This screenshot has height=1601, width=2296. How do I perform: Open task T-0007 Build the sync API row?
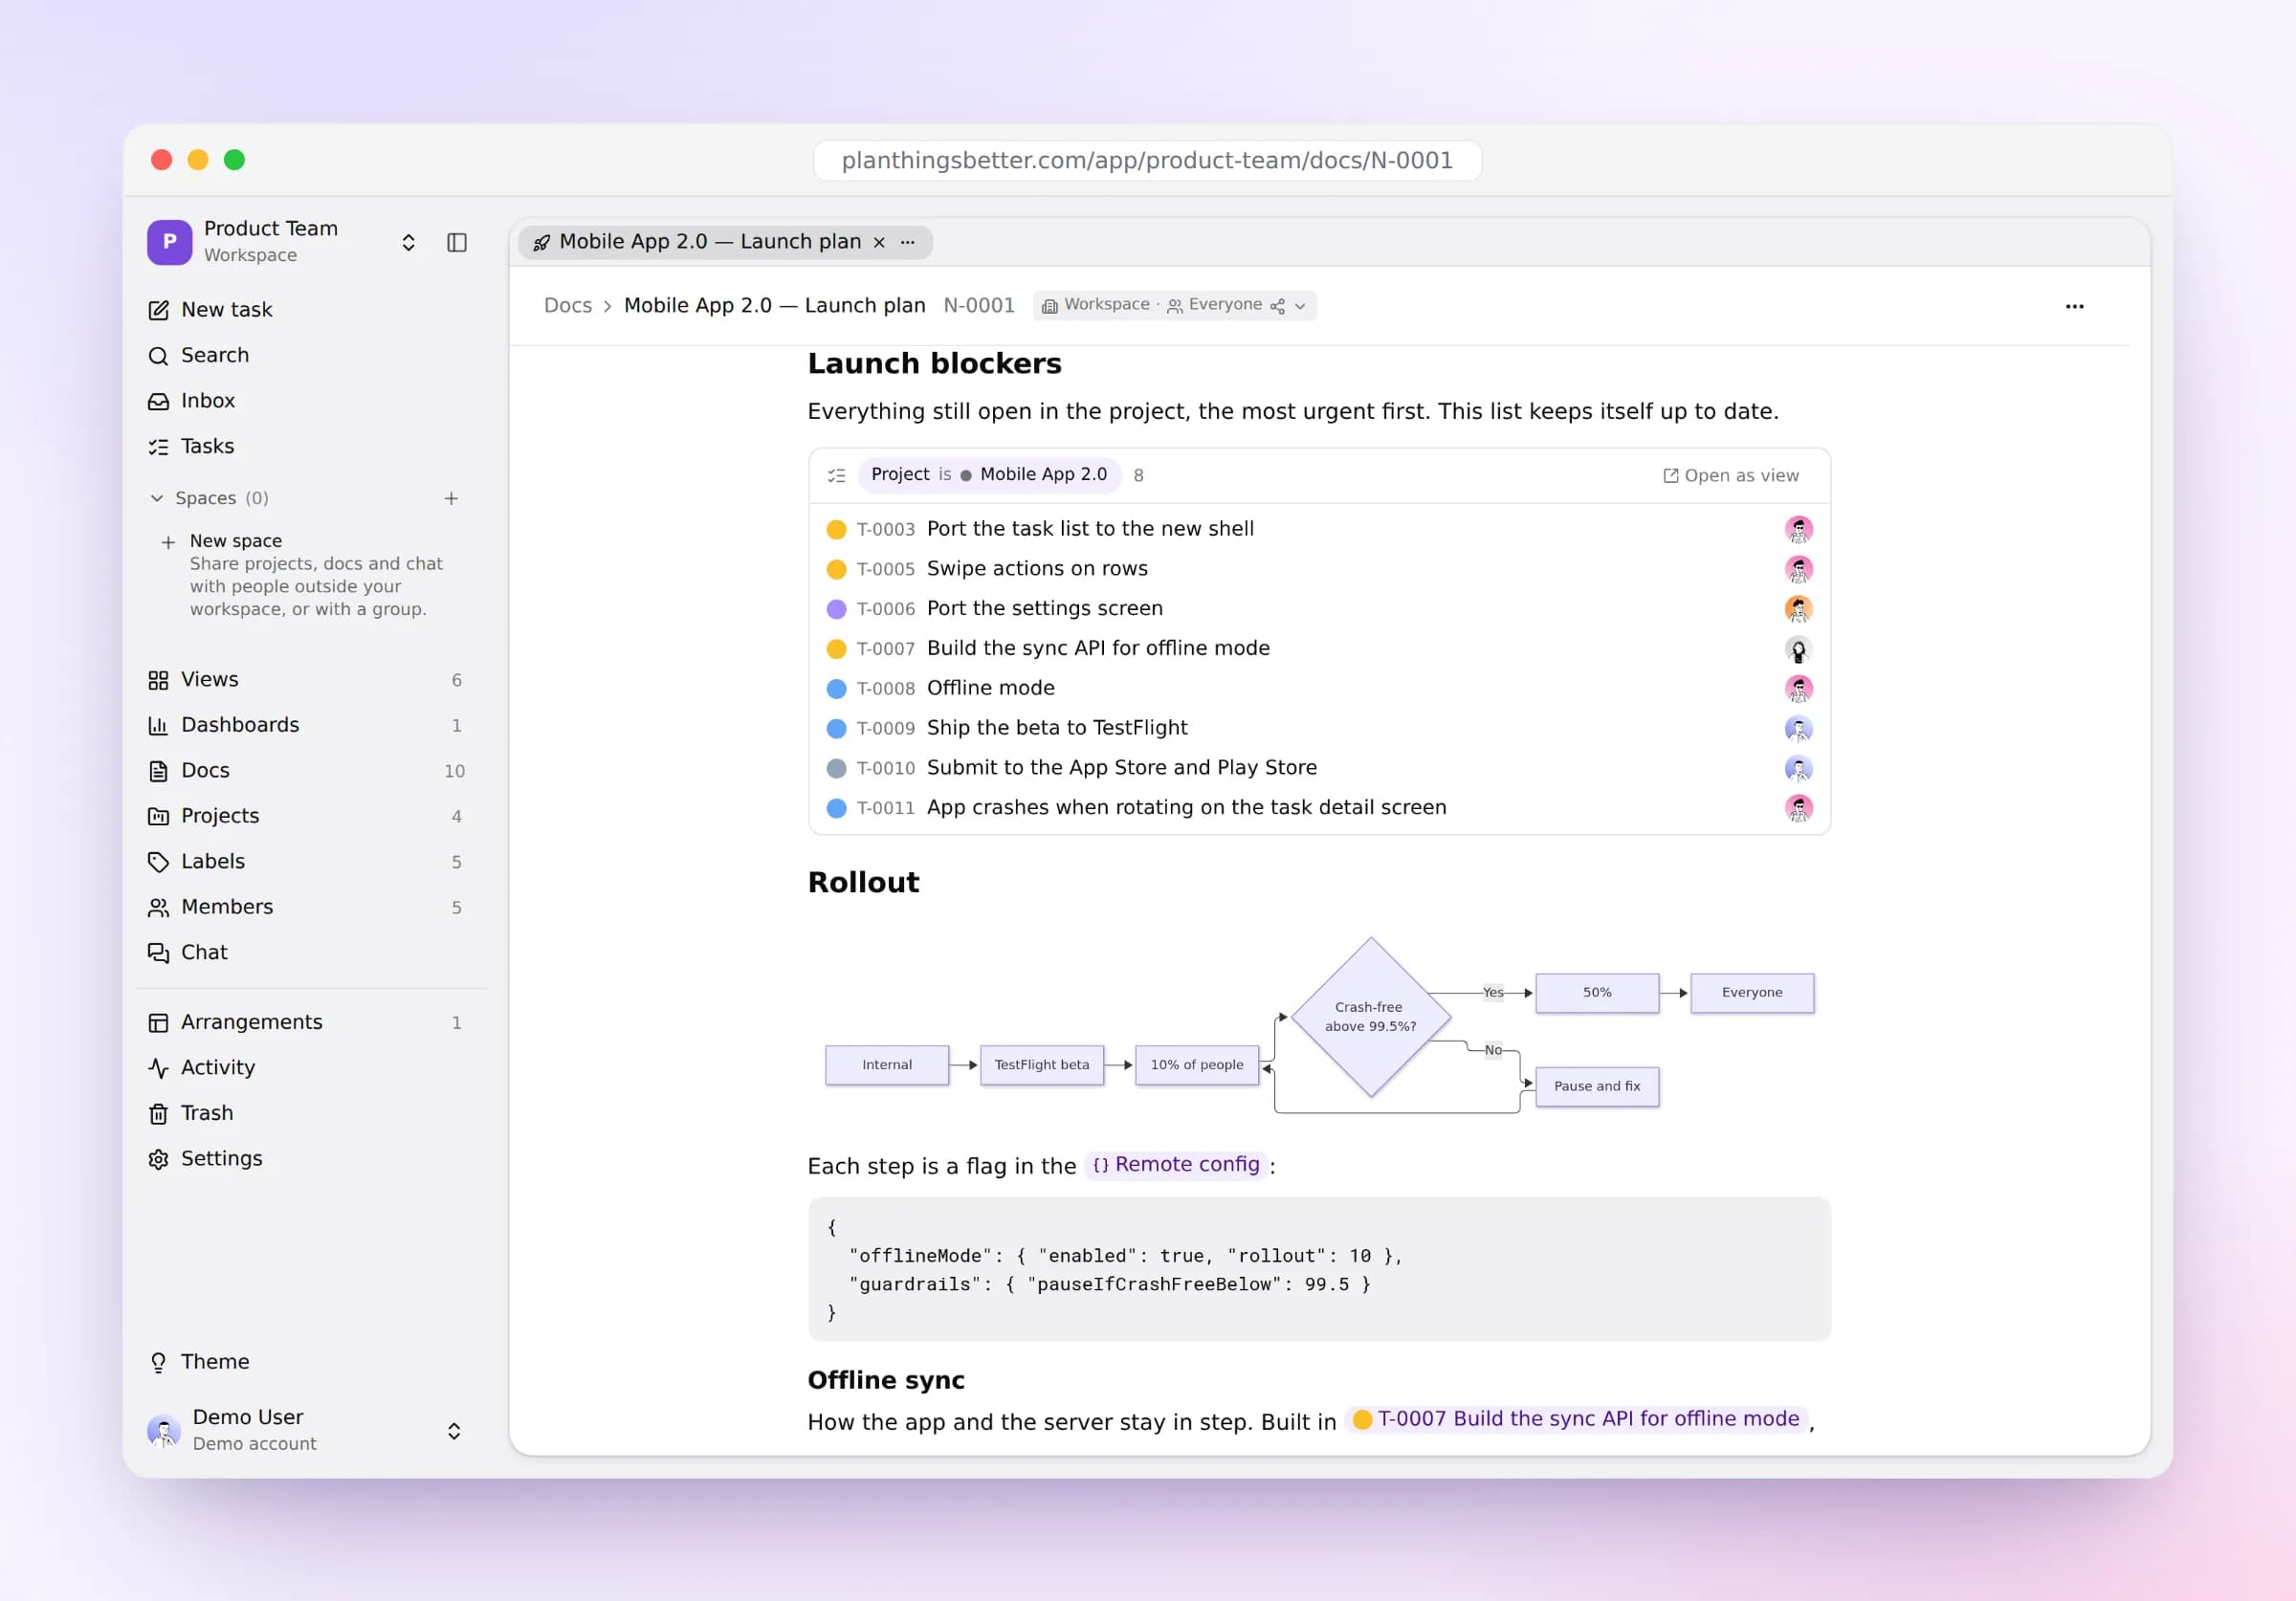click(x=1319, y=649)
